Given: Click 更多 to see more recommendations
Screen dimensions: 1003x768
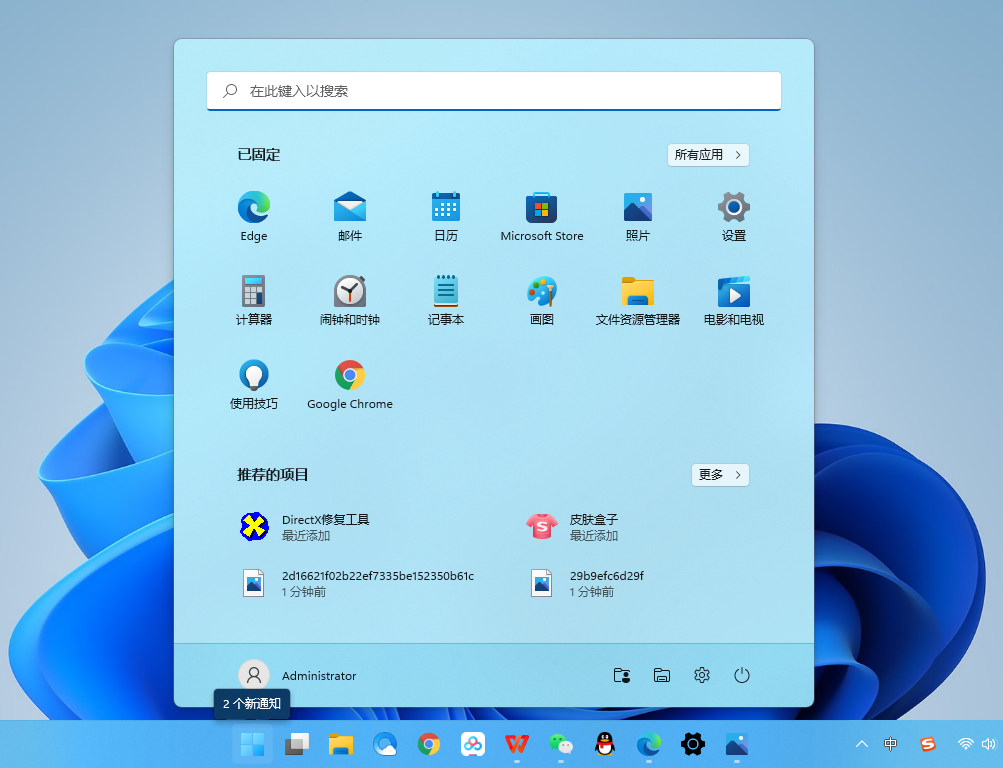Looking at the screenshot, I should pyautogui.click(x=720, y=474).
